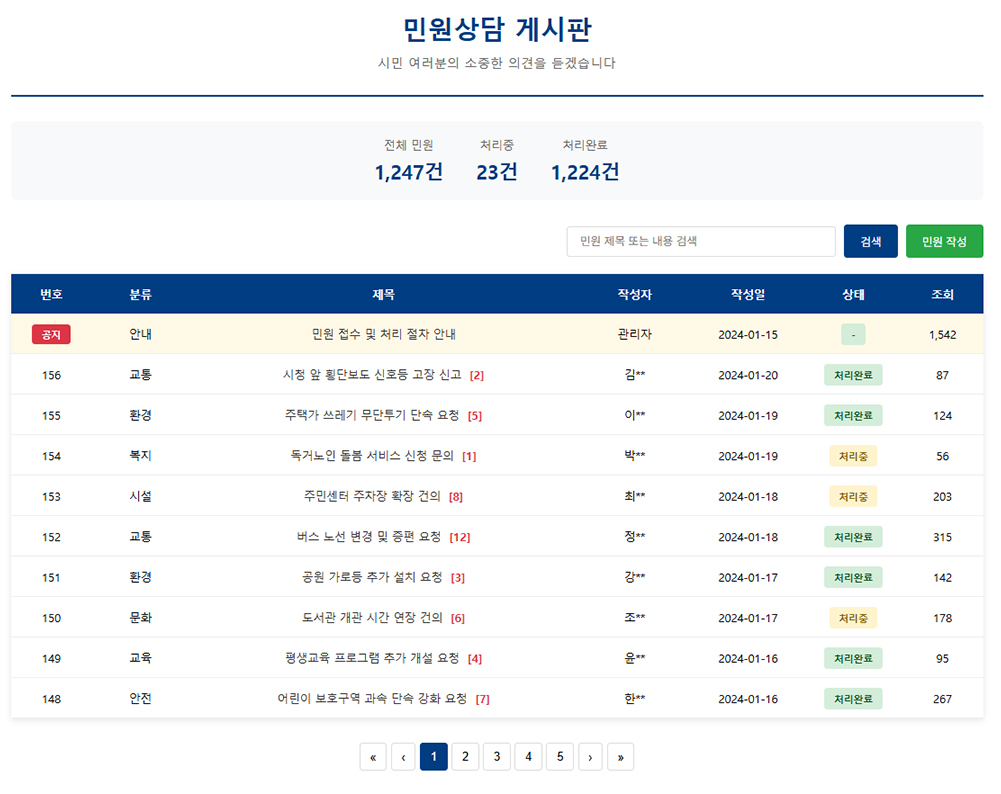Open the 민원 접수 및 처리 절차 안내 notice
This screenshot has height=794, width=1001.
coord(384,334)
